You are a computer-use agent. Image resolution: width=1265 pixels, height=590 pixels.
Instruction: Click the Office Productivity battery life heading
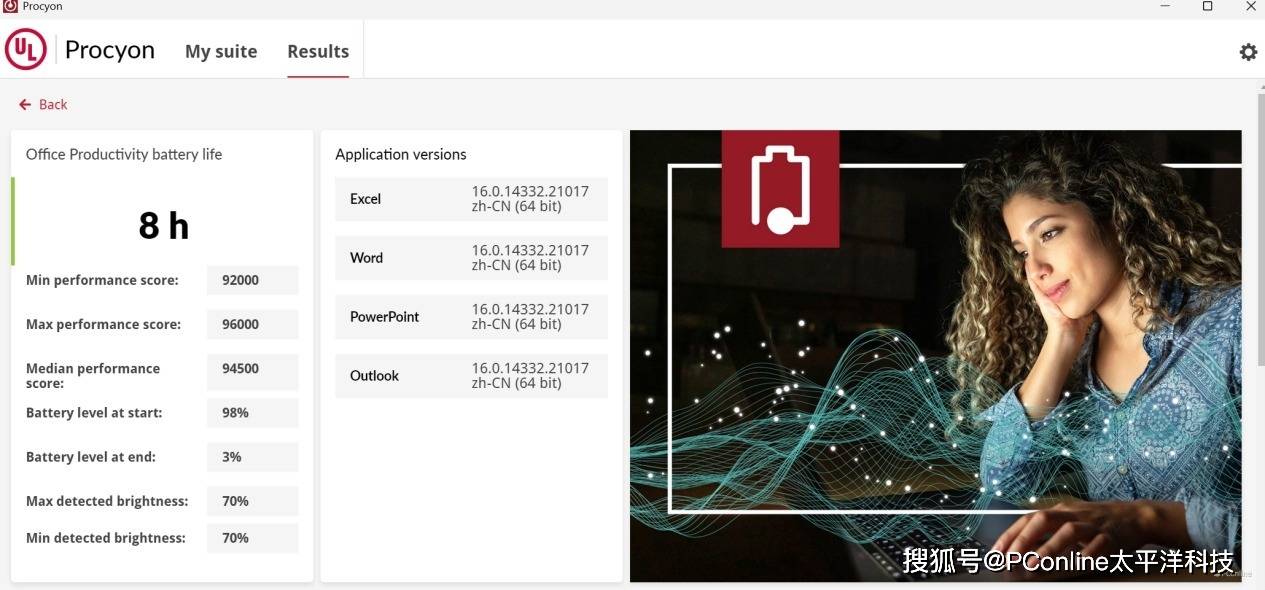pyautogui.click(x=124, y=154)
